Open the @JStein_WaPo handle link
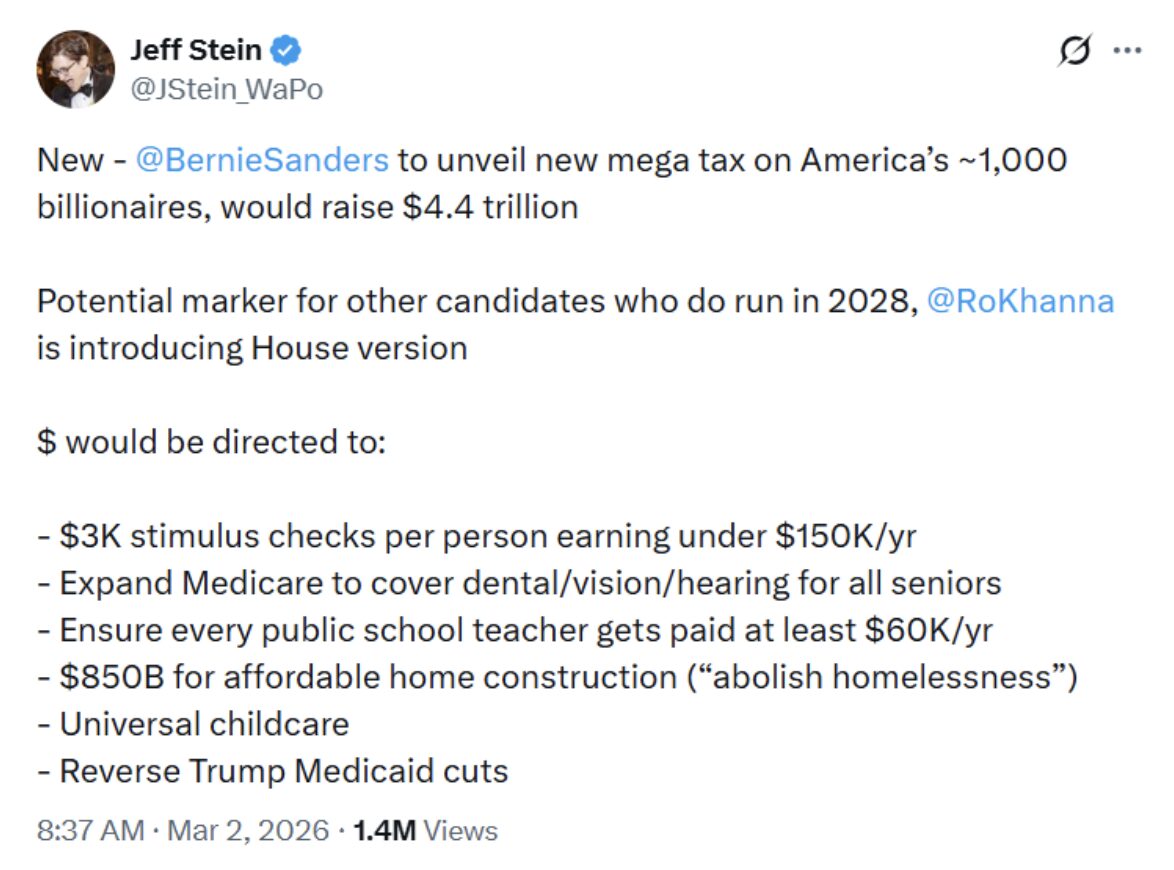Image resolution: width=1174 pixels, height=870 pixels. click(x=226, y=89)
